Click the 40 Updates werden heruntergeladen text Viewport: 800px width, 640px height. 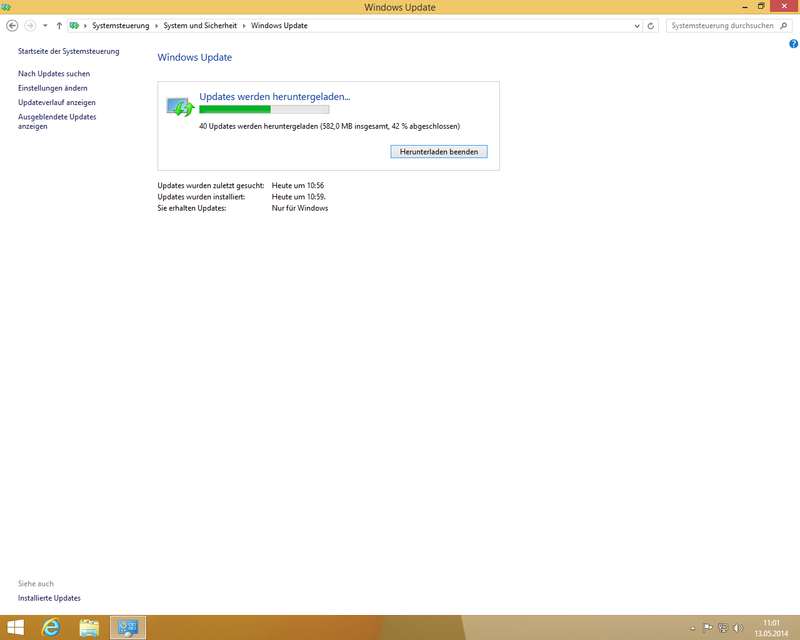(x=329, y=126)
